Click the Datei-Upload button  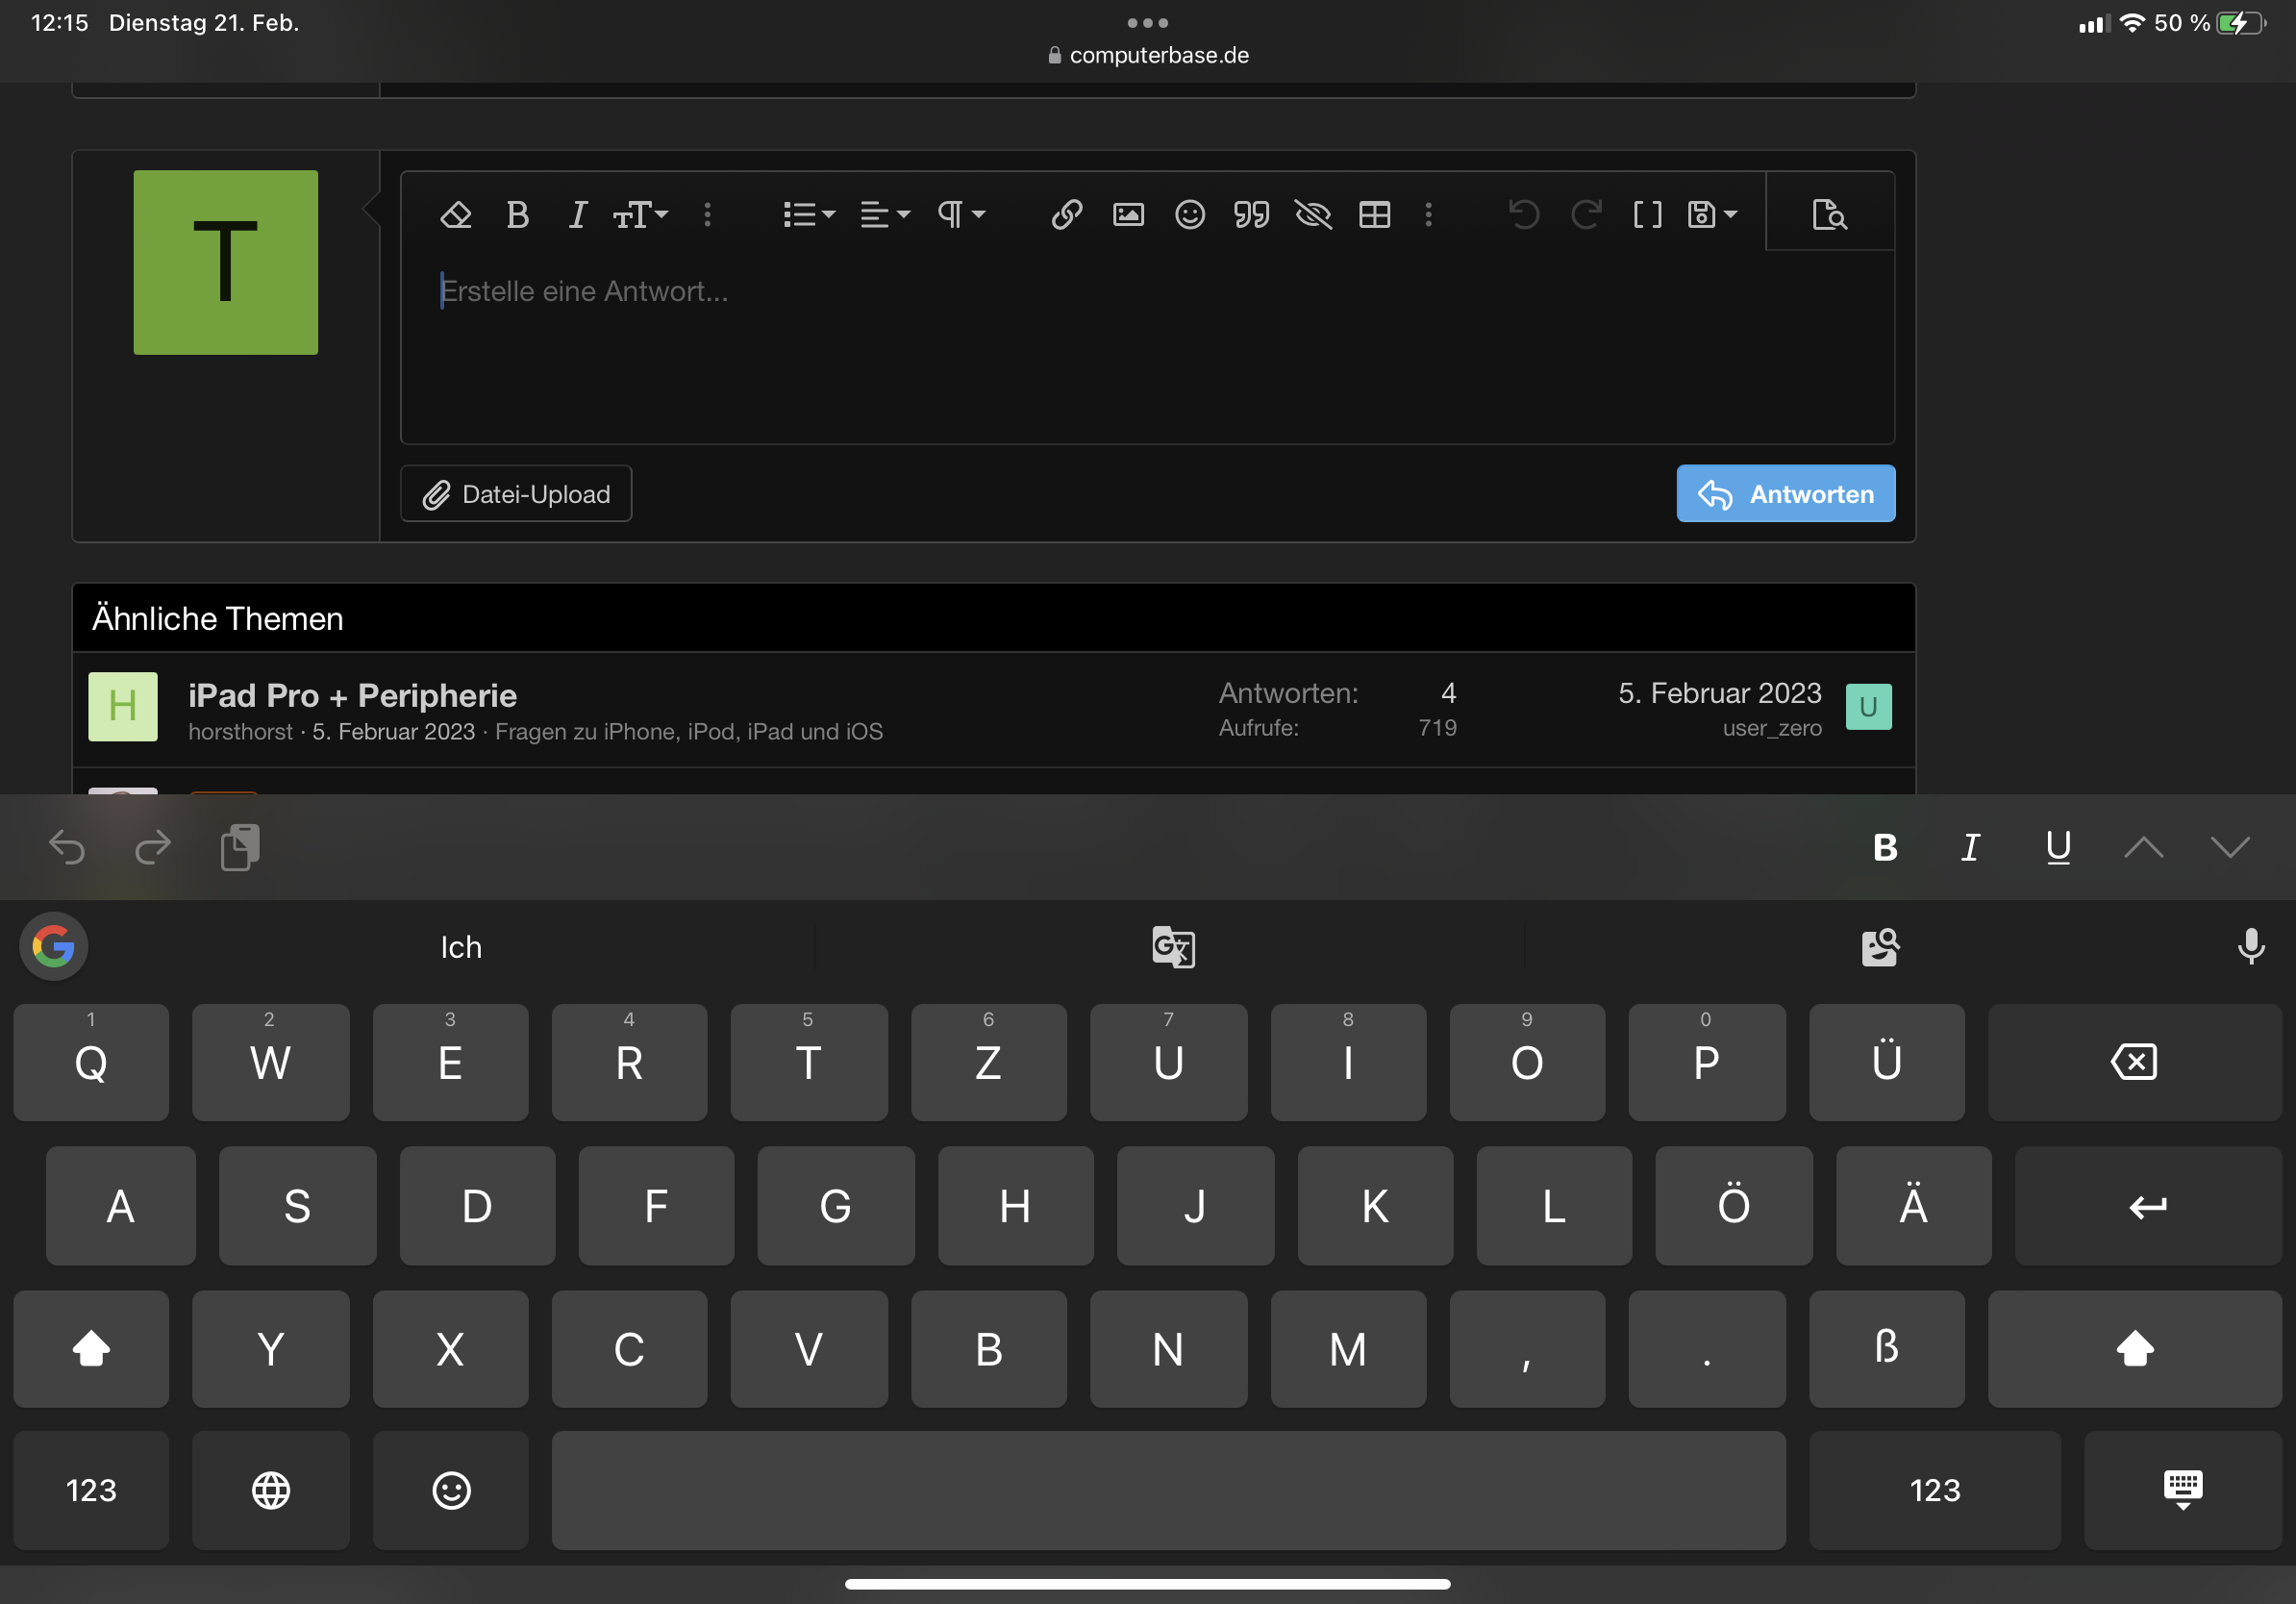516,494
